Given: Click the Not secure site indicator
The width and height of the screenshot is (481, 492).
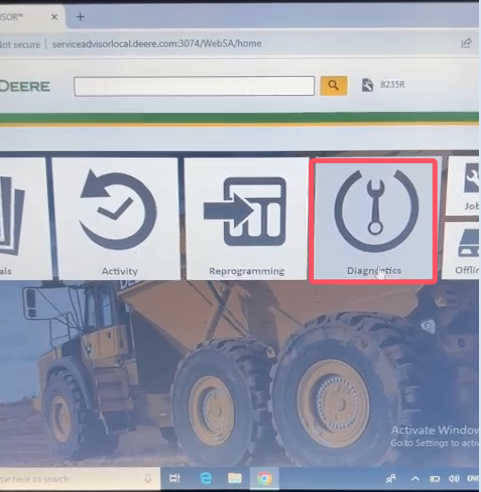Looking at the screenshot, I should click(20, 44).
